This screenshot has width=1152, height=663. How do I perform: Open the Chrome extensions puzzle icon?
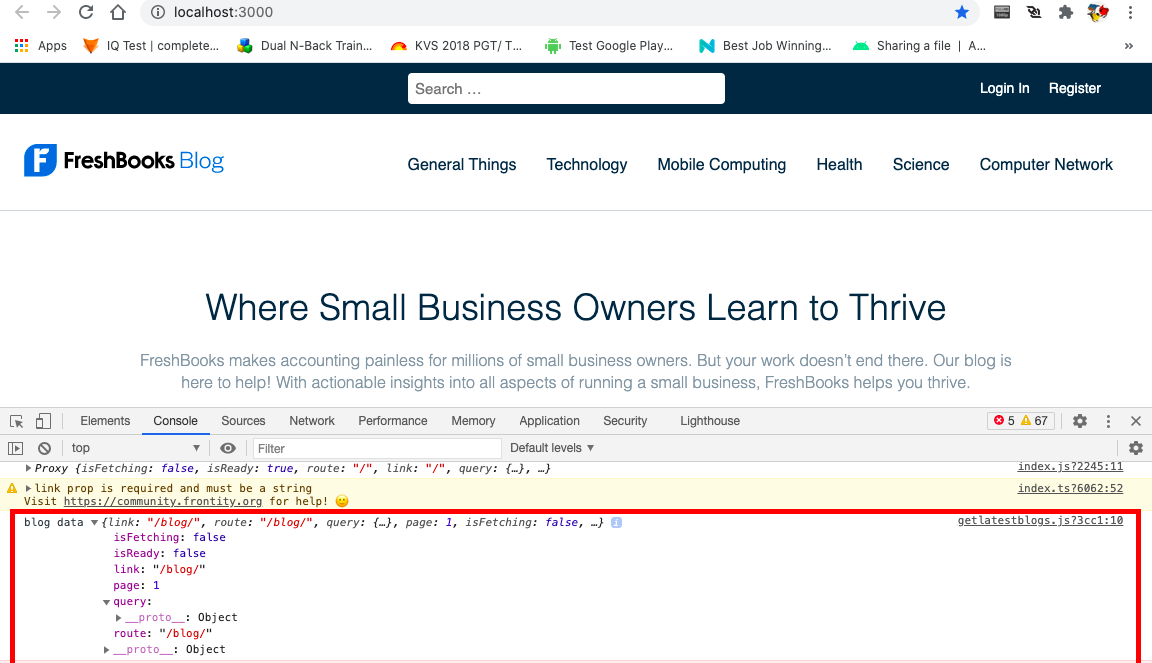pos(1066,13)
